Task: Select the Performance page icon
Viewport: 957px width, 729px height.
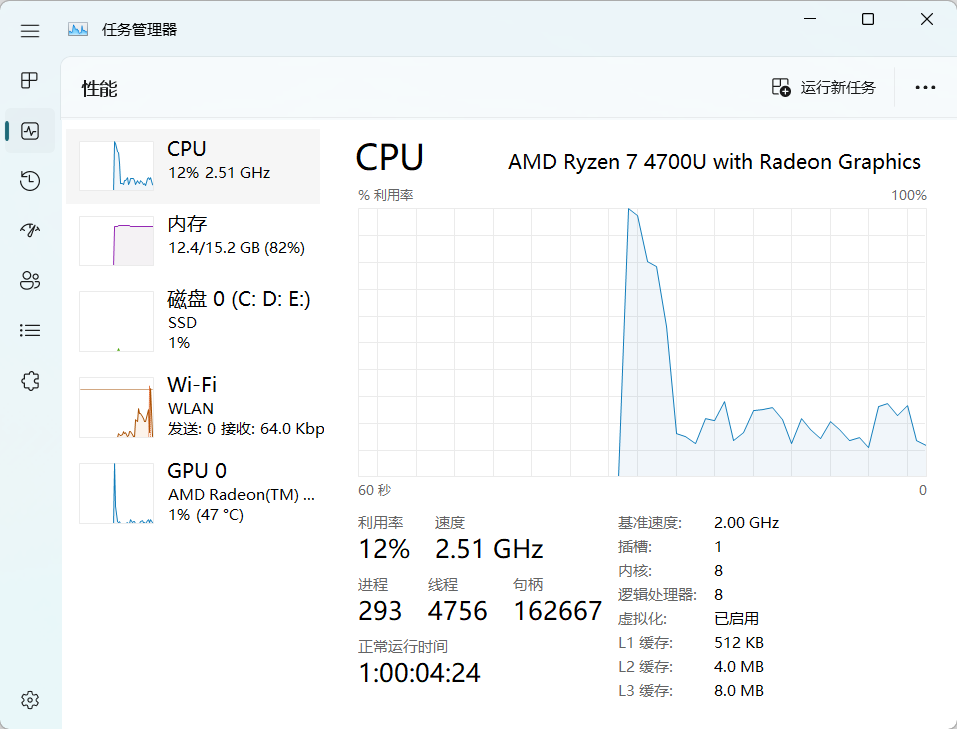Action: tap(30, 131)
